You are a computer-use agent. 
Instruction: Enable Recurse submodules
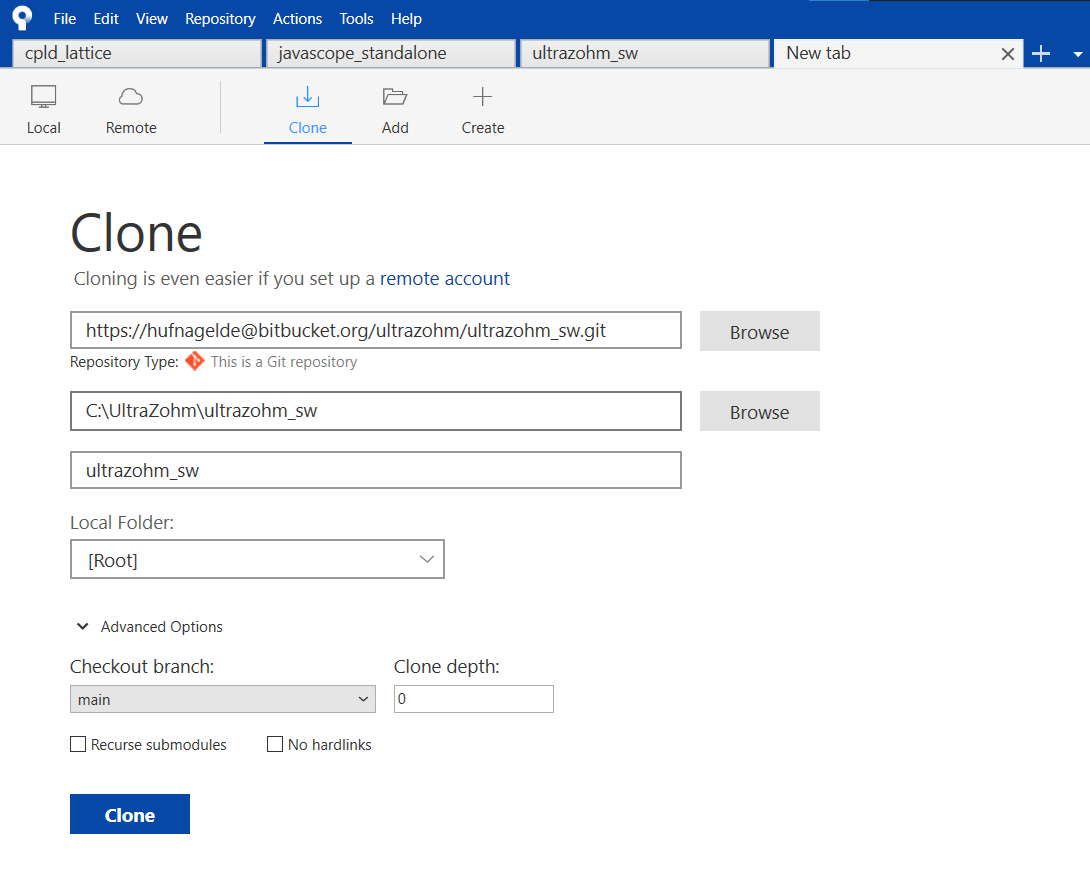(78, 744)
